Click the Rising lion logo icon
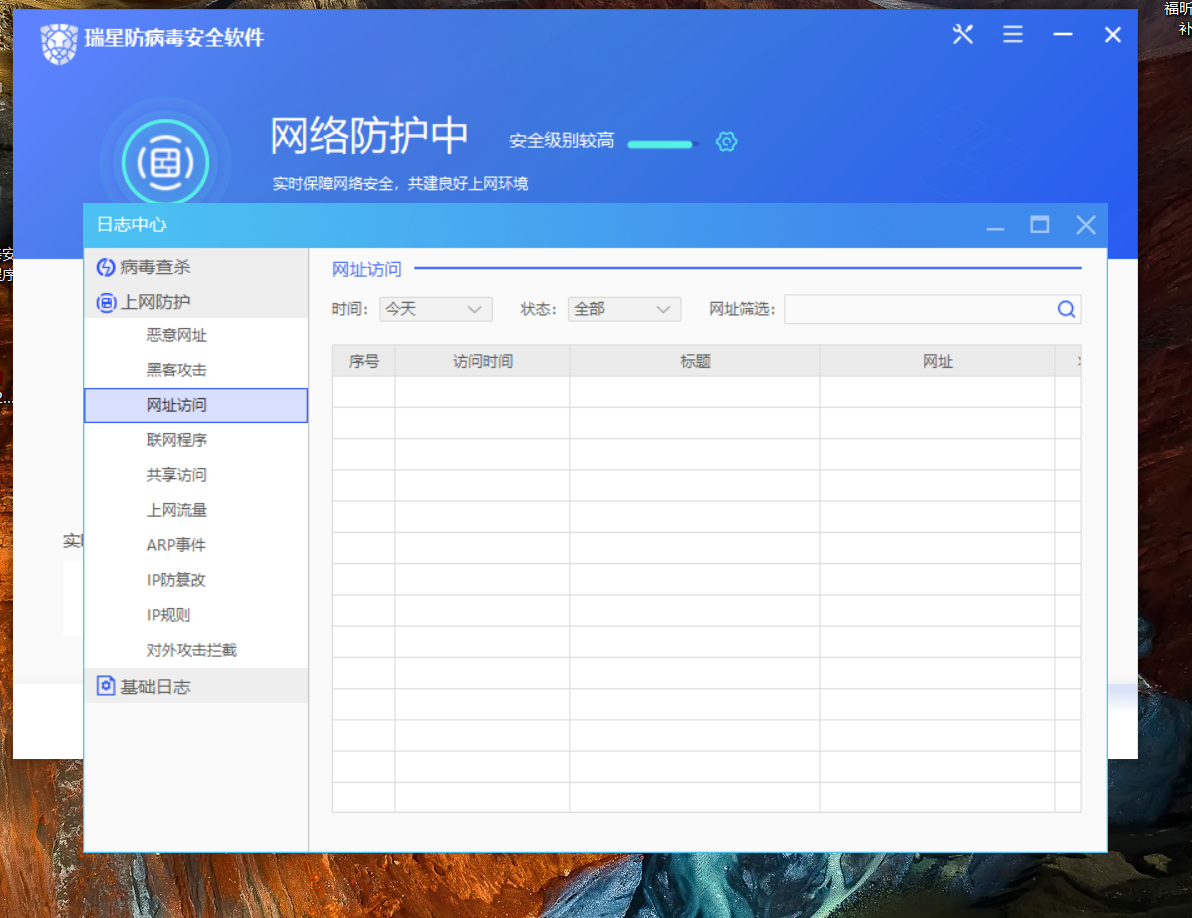Screen dimensions: 1192x918 [59, 43]
